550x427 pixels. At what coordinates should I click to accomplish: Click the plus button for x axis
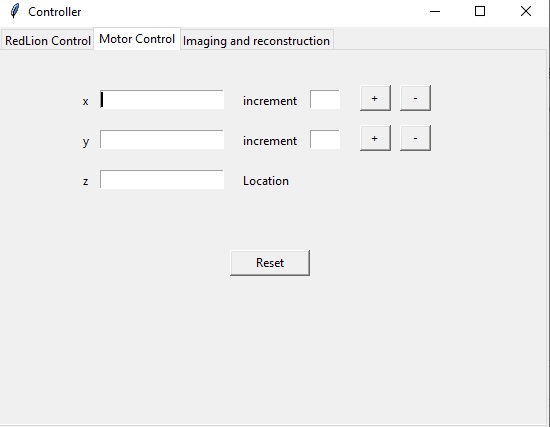pos(375,98)
